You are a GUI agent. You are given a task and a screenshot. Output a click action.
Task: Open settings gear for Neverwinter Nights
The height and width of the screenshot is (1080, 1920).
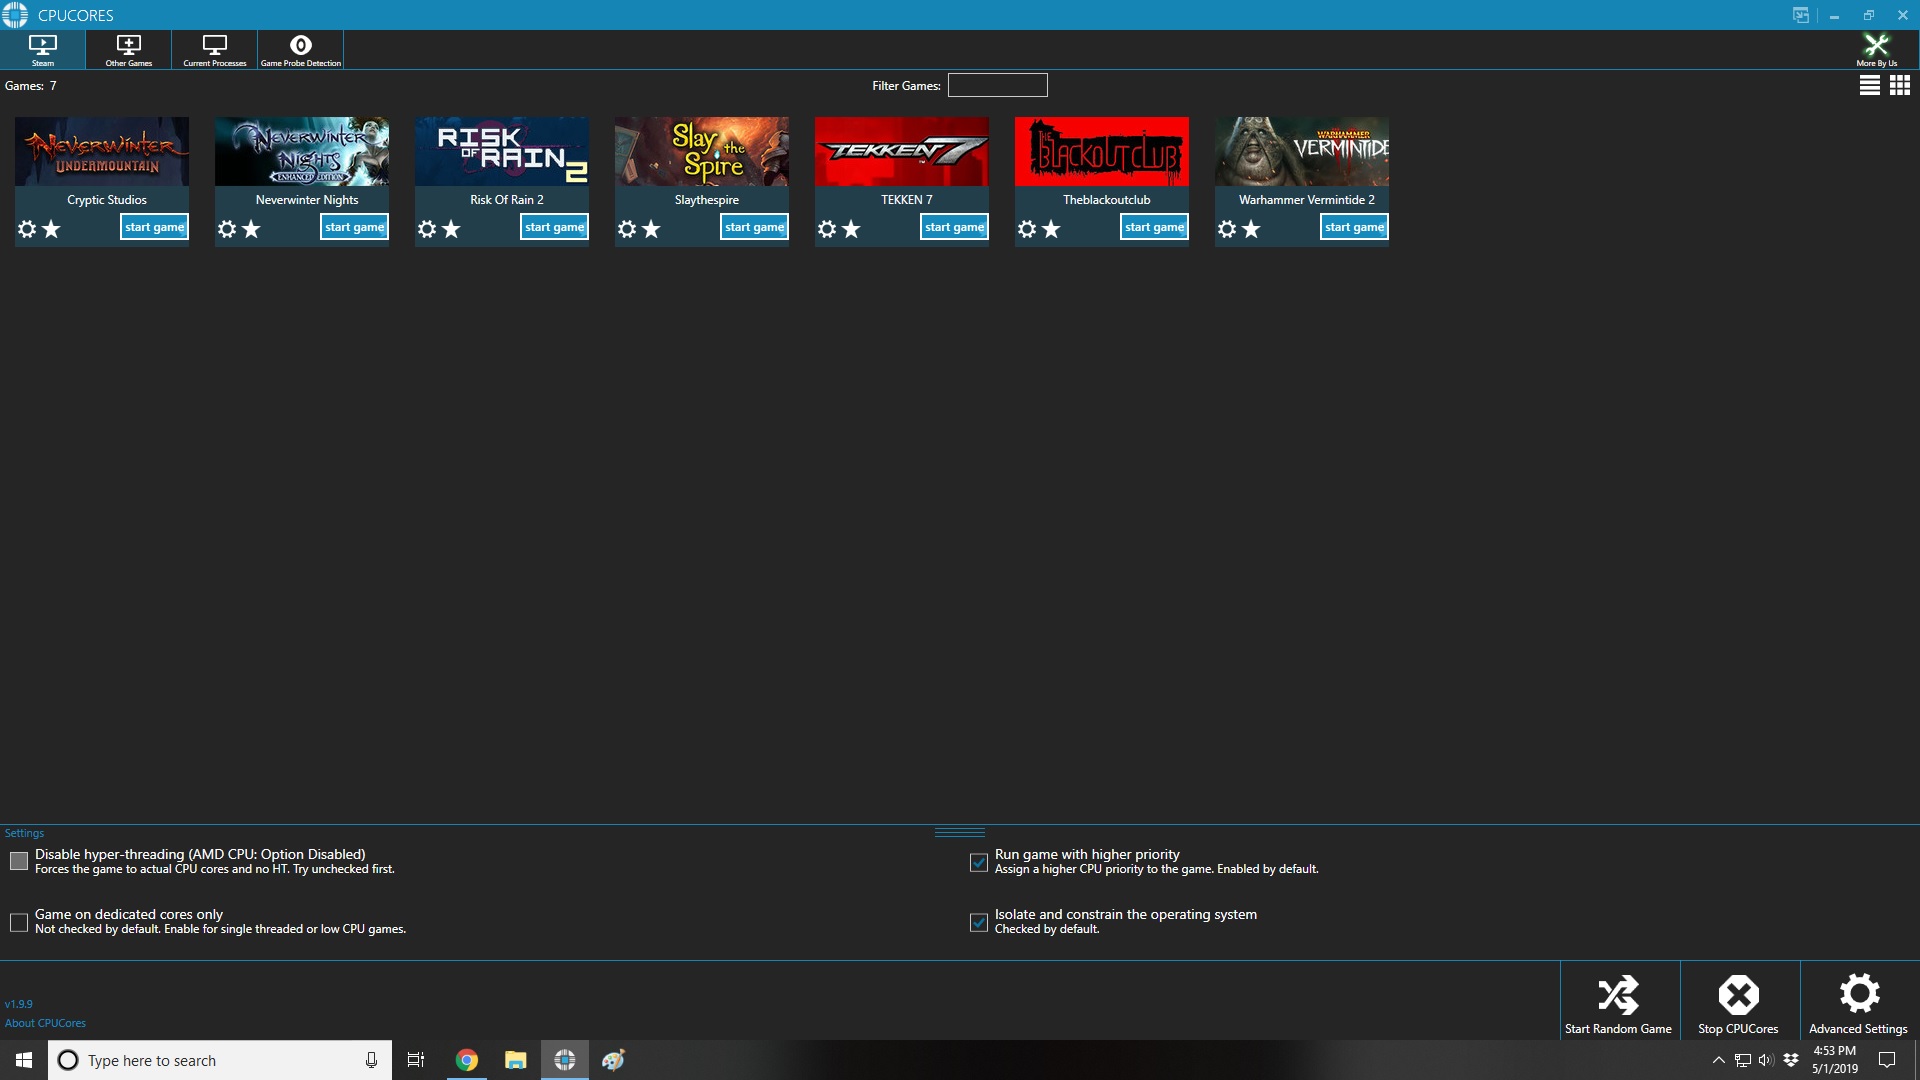click(x=227, y=229)
